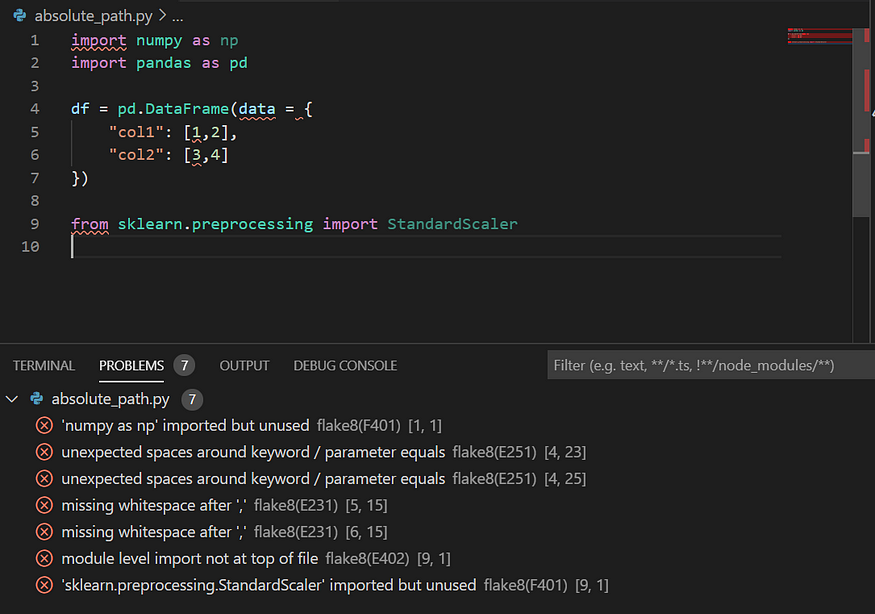875x614 pixels.
Task: Click line number 1 in gutter
Action: coord(35,40)
